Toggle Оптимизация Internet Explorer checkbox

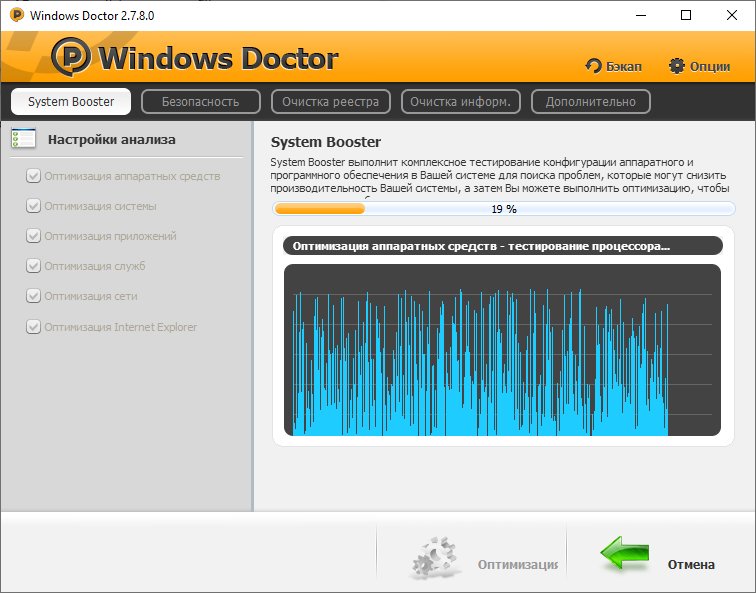pyautogui.click(x=33, y=326)
